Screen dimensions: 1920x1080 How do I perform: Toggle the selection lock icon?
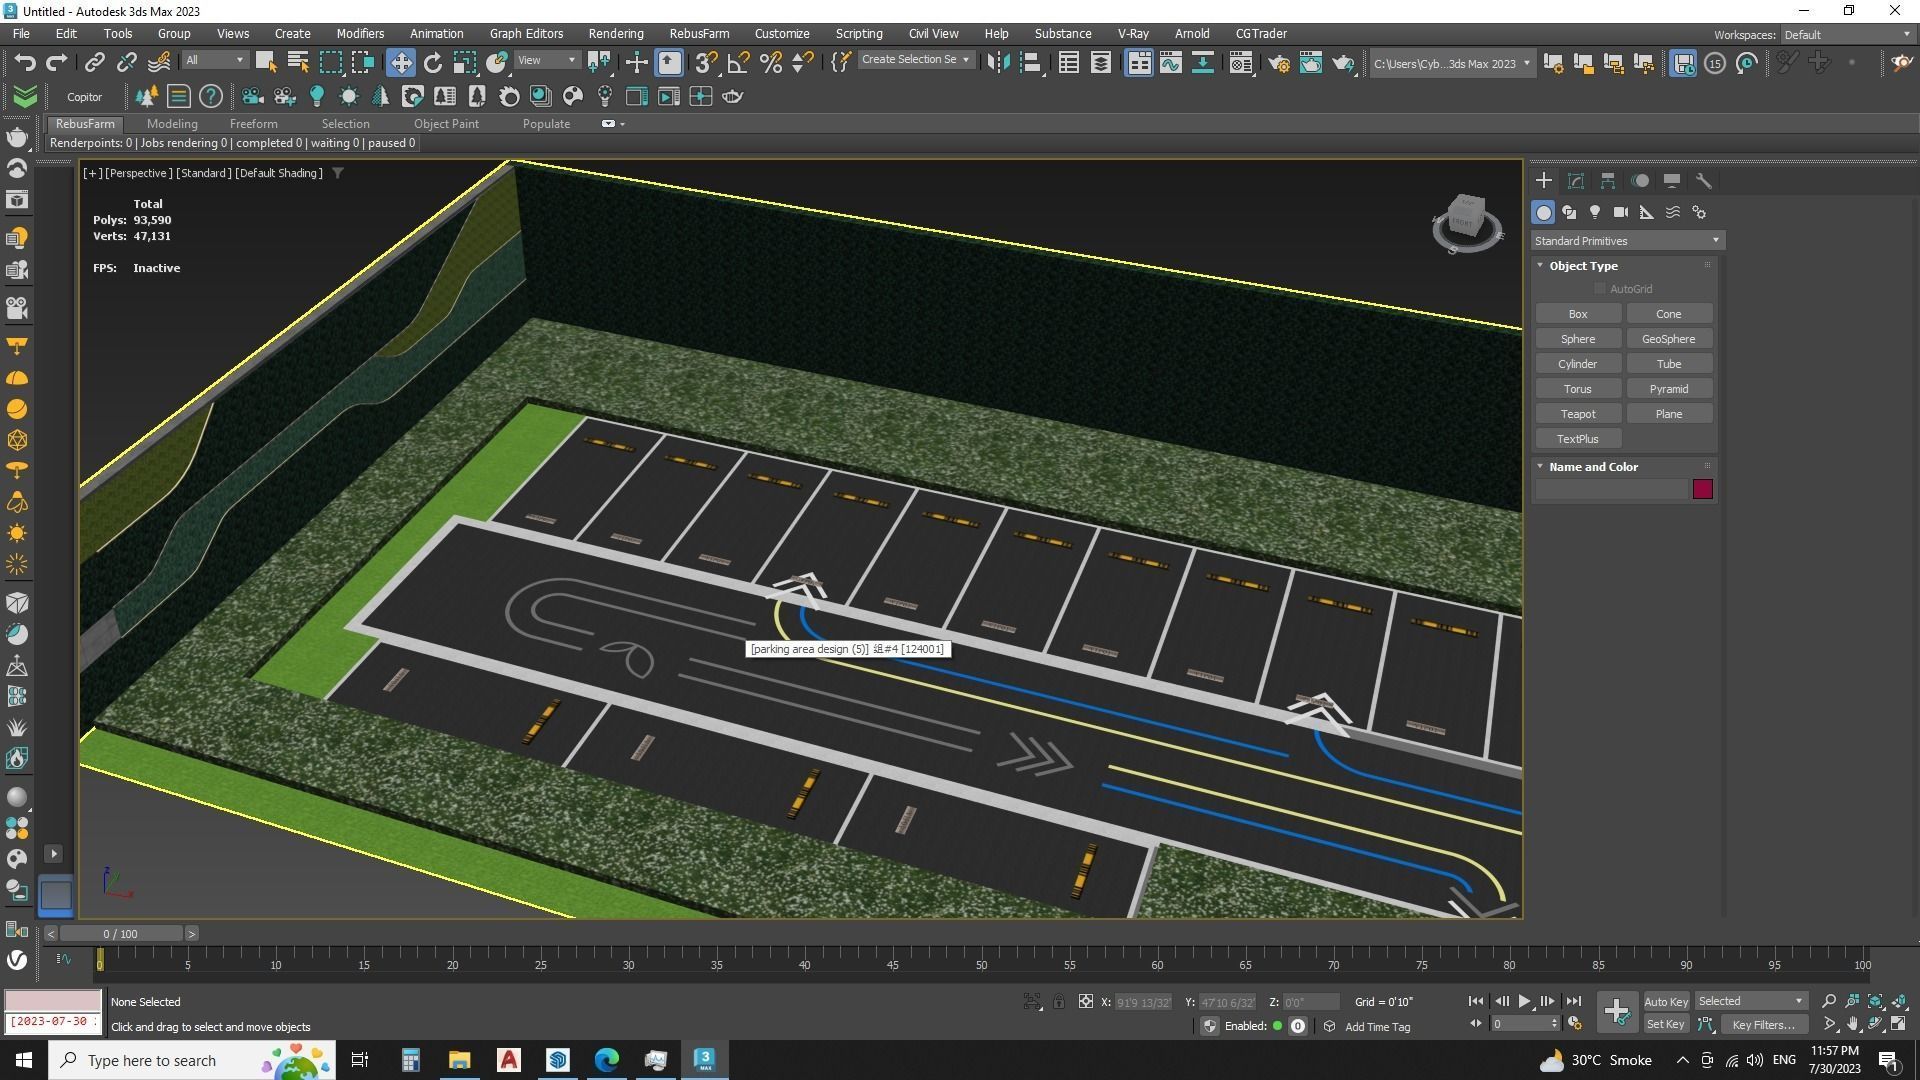click(1058, 1001)
